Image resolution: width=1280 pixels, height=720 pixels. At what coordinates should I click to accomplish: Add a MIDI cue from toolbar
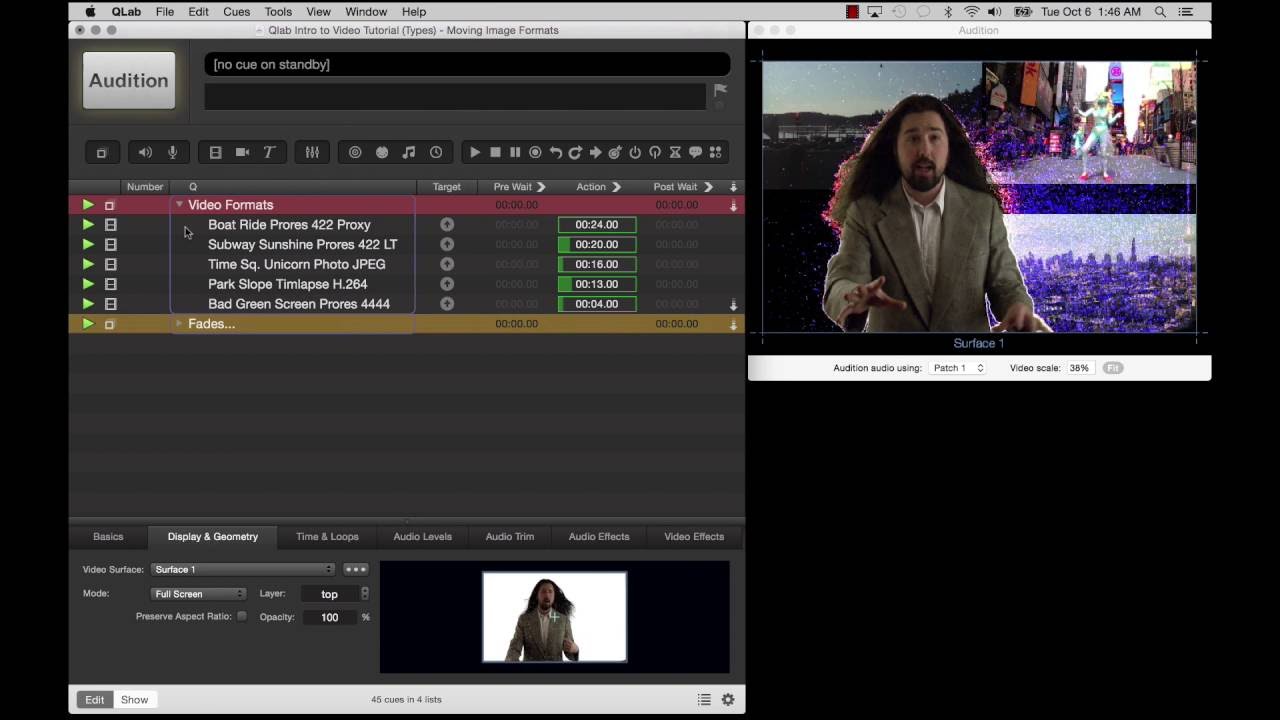point(382,153)
